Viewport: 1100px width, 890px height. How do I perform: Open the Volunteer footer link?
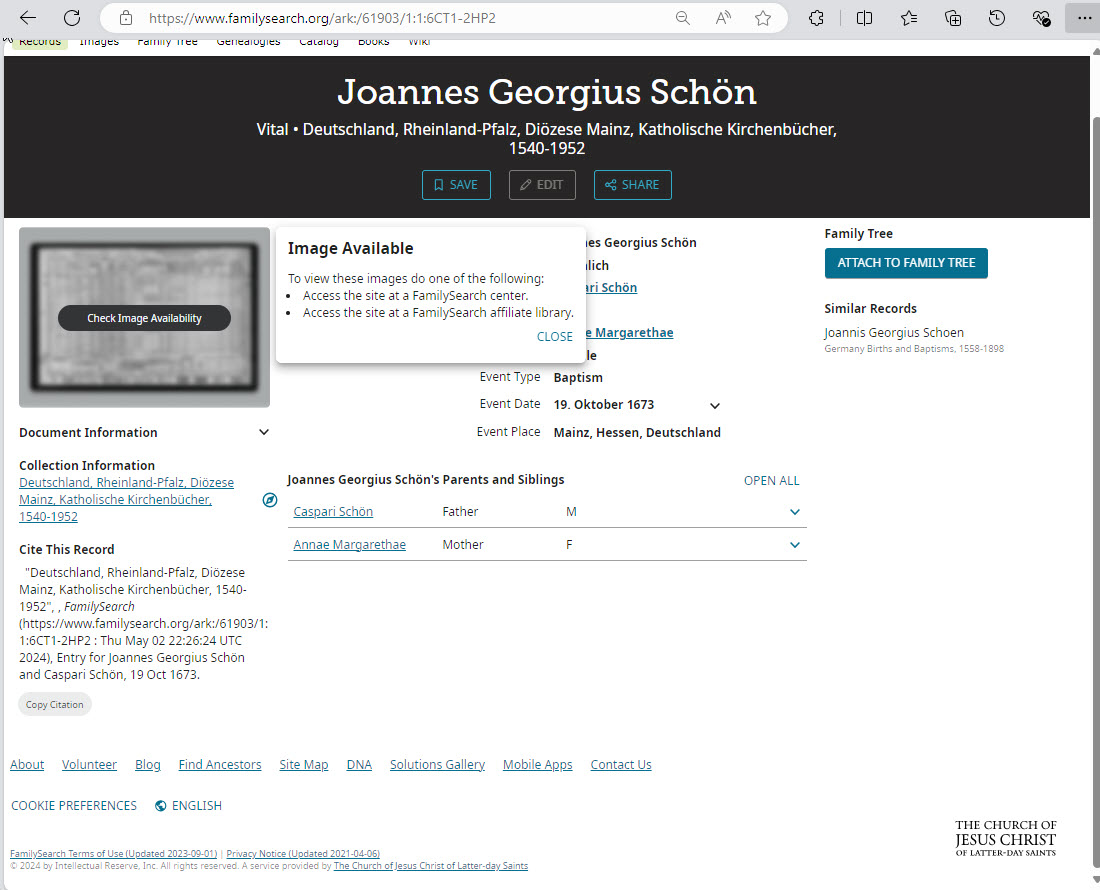[x=89, y=764]
